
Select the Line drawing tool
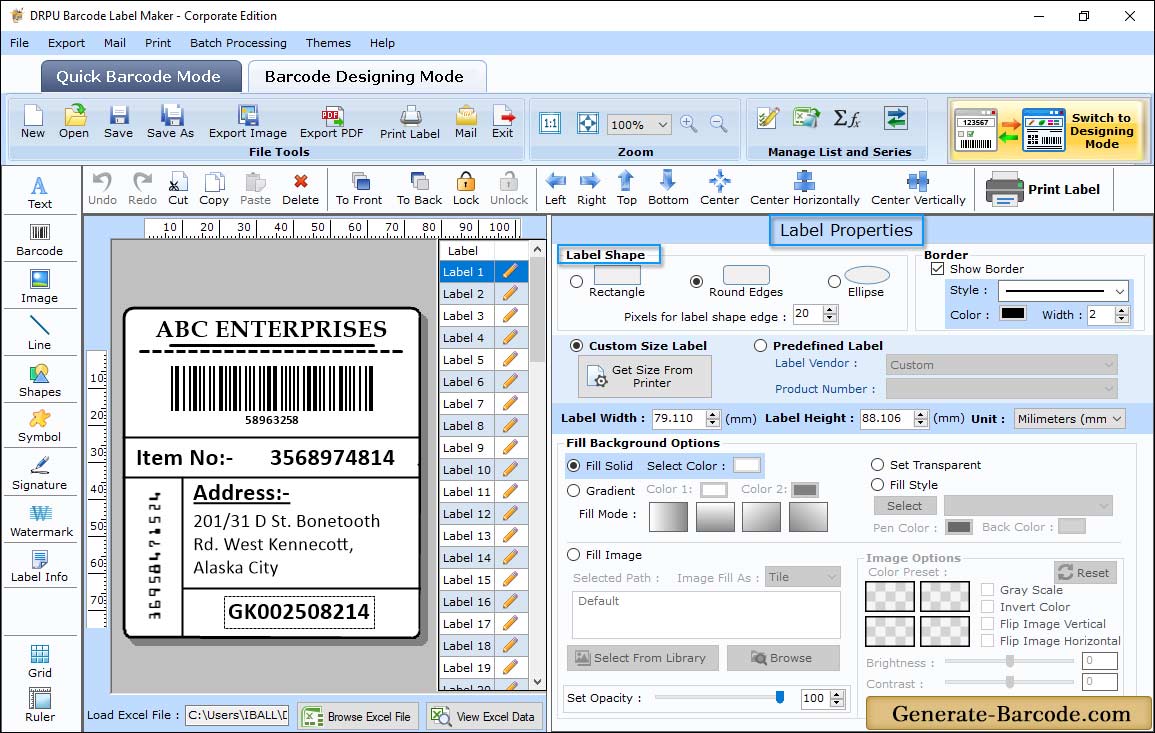(x=40, y=333)
